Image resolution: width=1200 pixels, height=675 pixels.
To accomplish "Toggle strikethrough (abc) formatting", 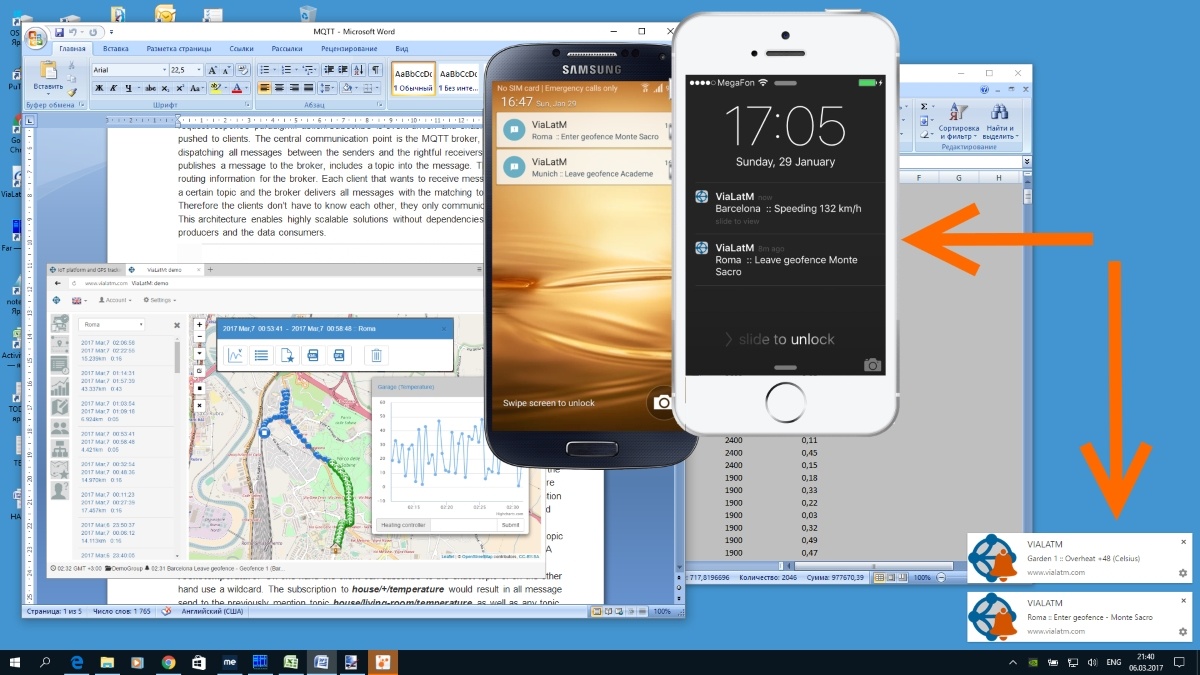I will tap(150, 88).
